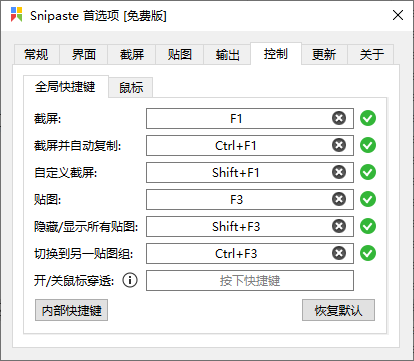414x361 pixels.
Task: Clear the 贴图 F3 shortcut
Action: 339,199
